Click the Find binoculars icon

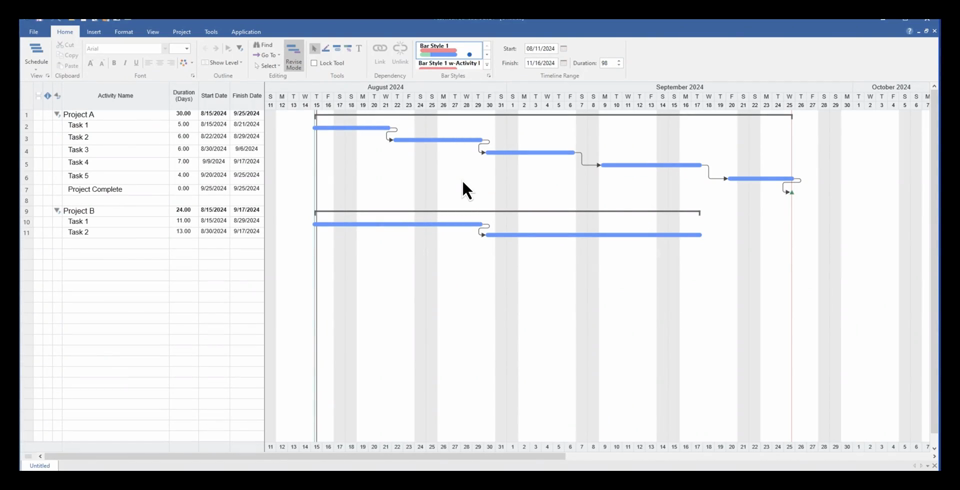pyautogui.click(x=257, y=45)
